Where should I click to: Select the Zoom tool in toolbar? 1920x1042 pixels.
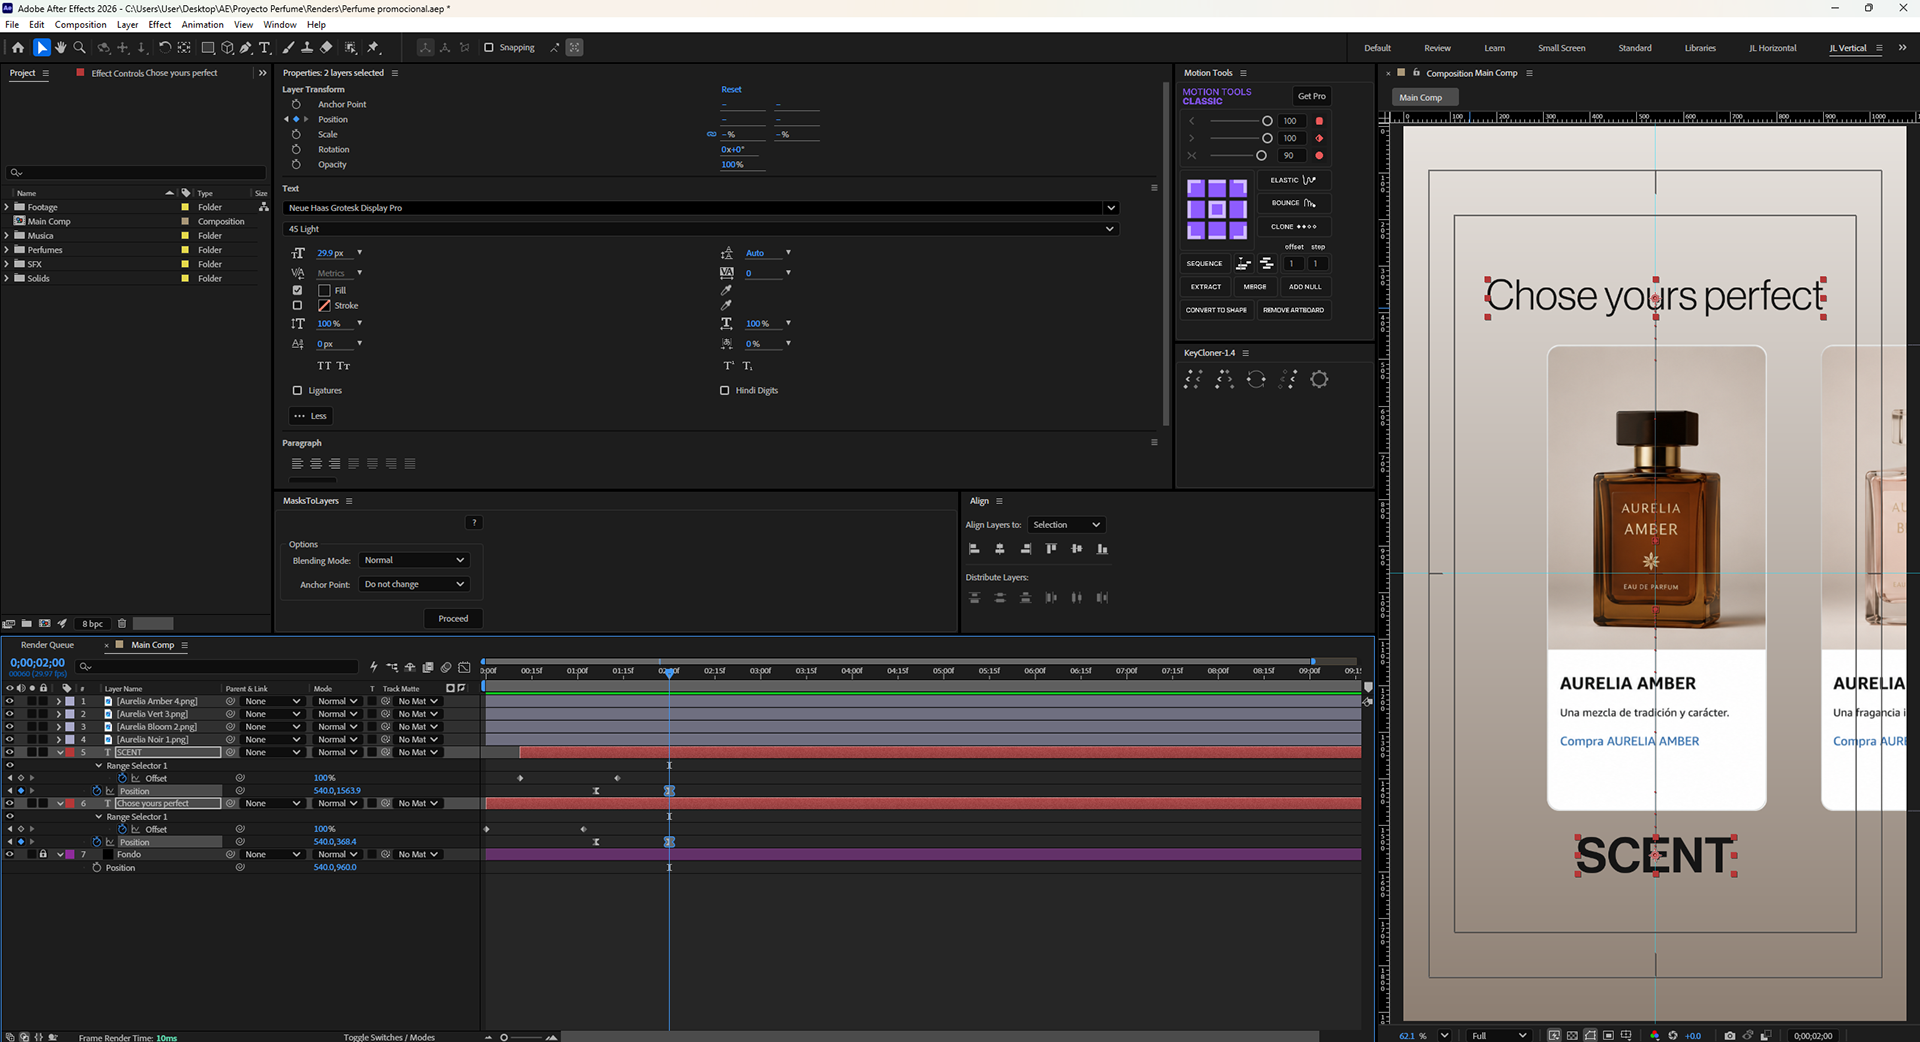(80, 48)
